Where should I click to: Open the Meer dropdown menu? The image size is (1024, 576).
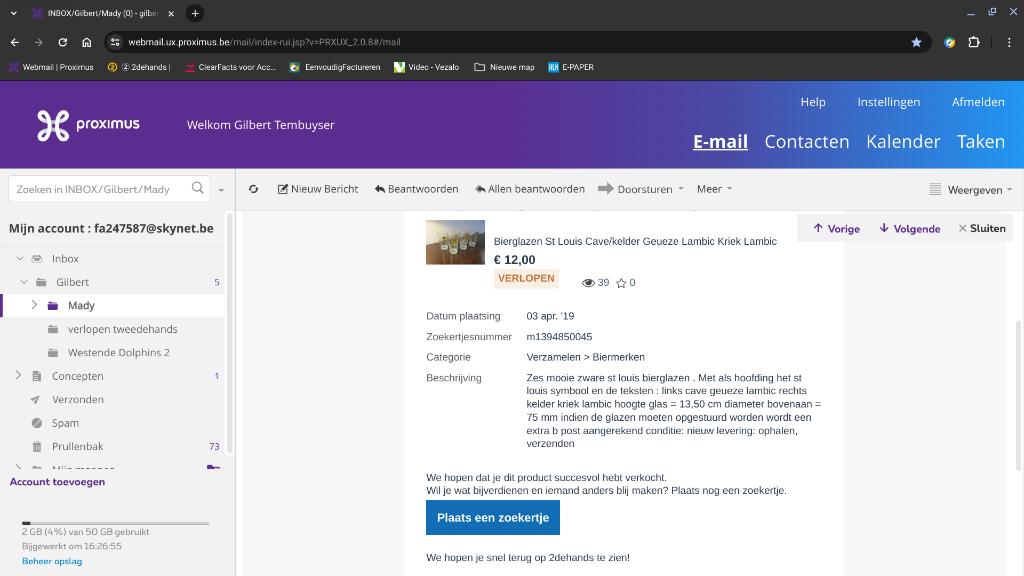click(714, 189)
